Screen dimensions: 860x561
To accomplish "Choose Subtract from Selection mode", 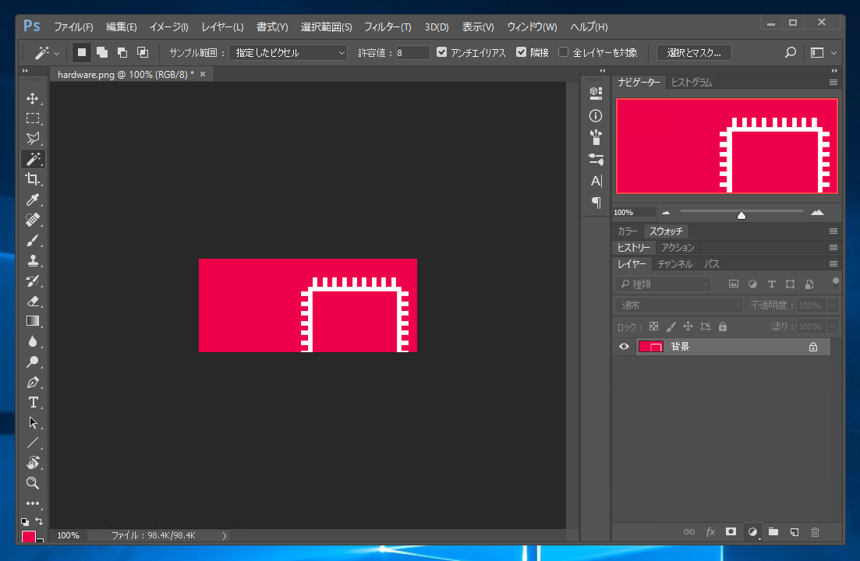I will 122,53.
